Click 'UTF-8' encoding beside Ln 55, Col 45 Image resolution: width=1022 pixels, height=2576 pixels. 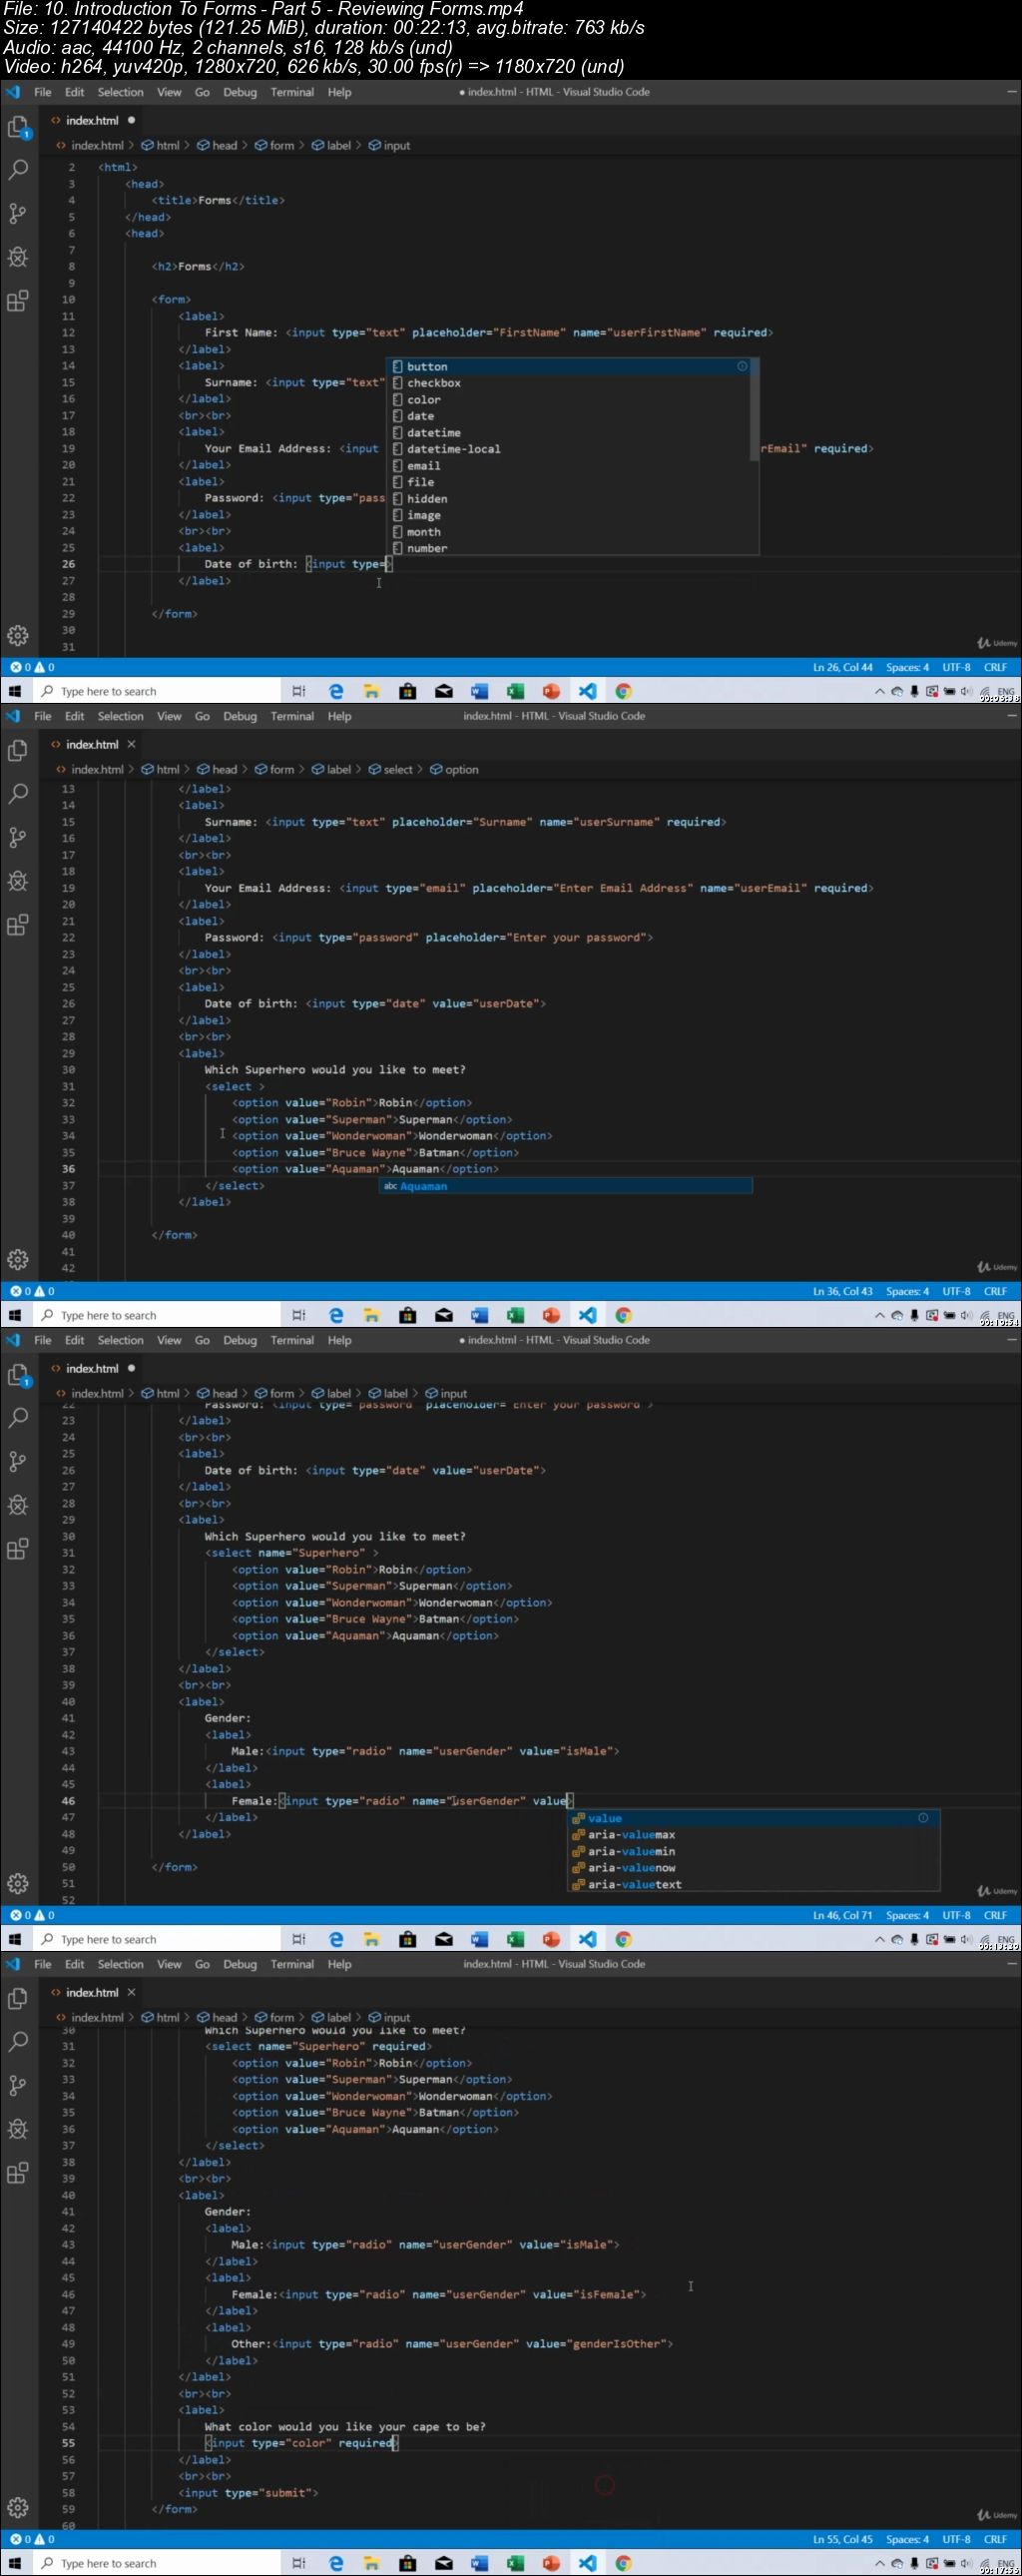956,2539
